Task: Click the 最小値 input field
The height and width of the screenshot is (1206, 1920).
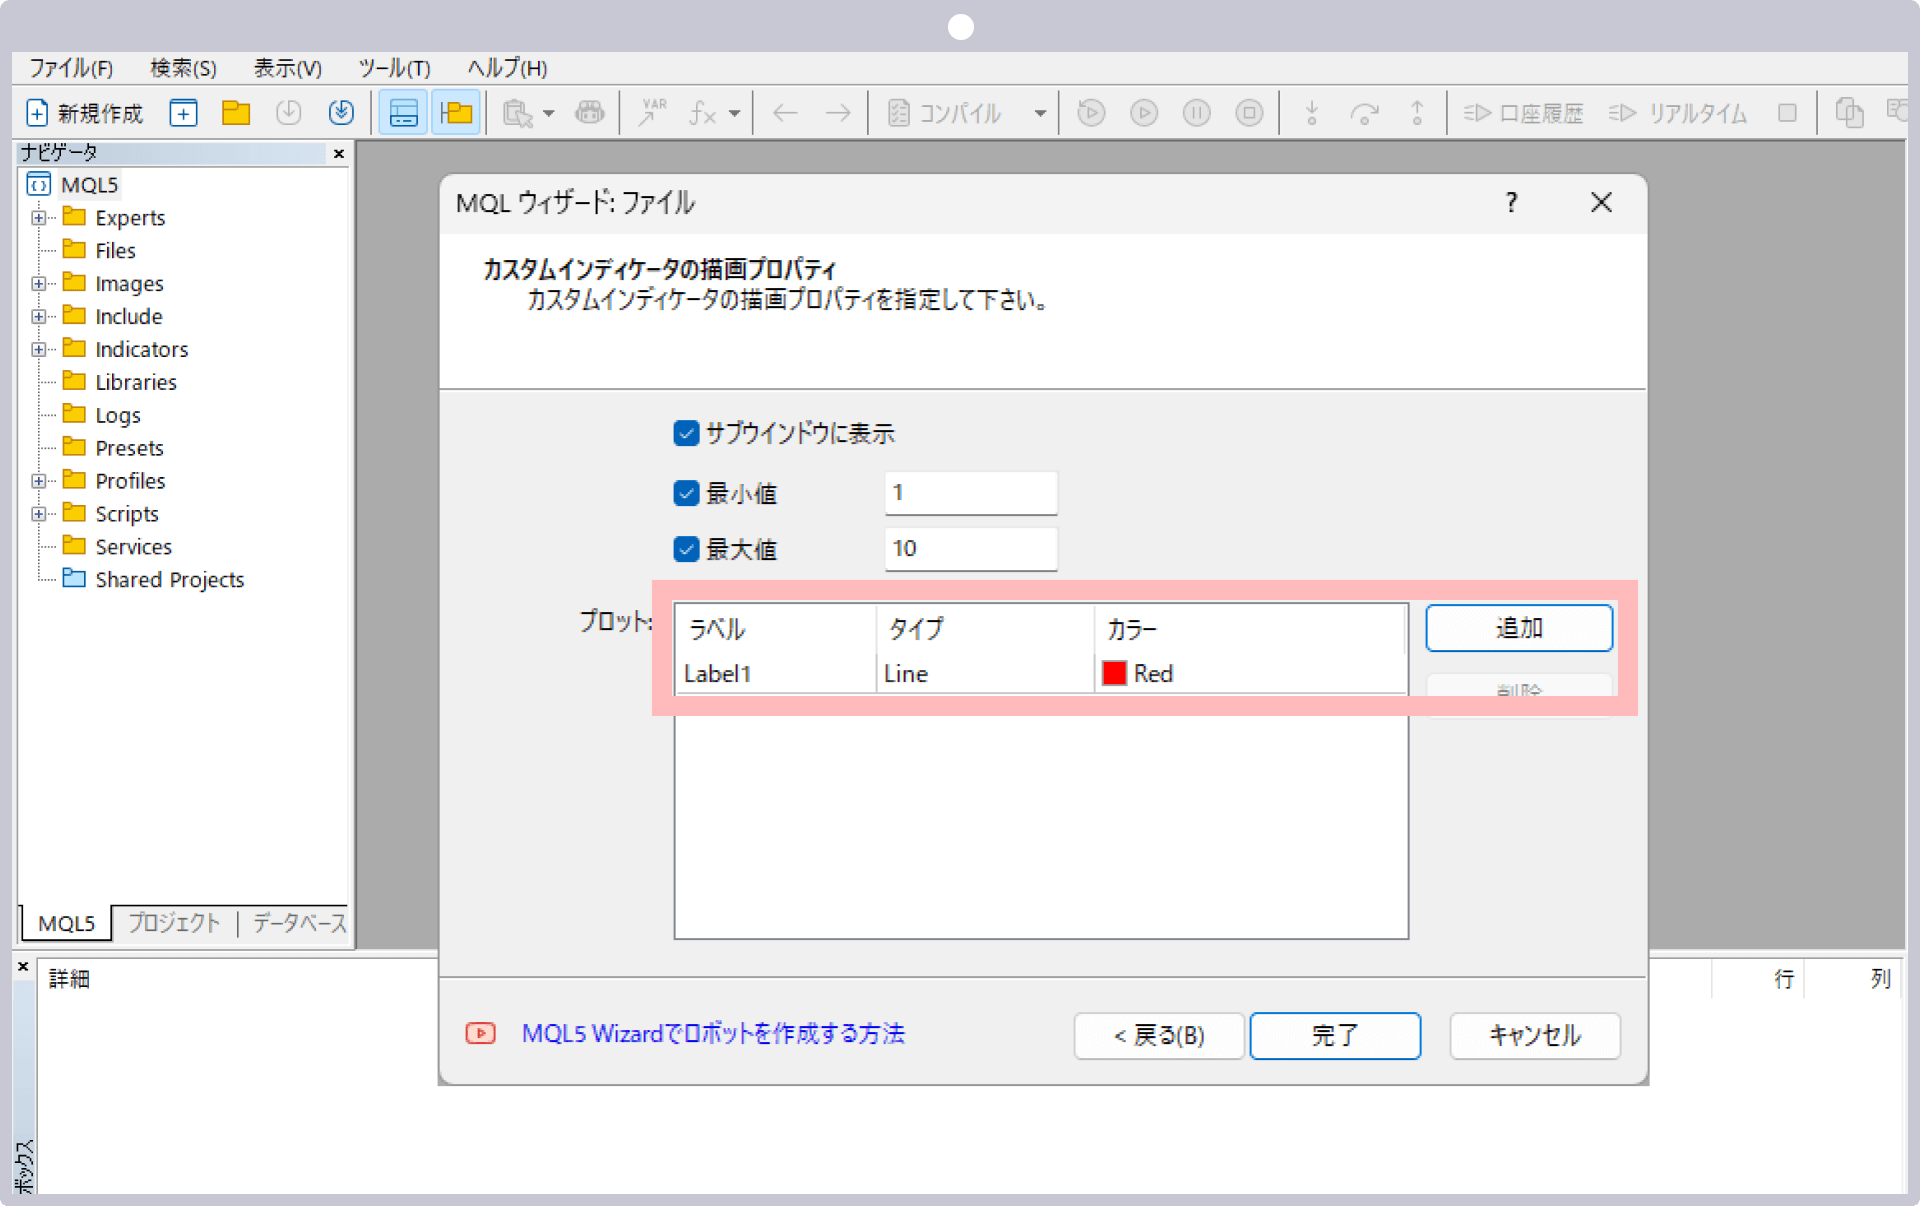Action: point(970,493)
